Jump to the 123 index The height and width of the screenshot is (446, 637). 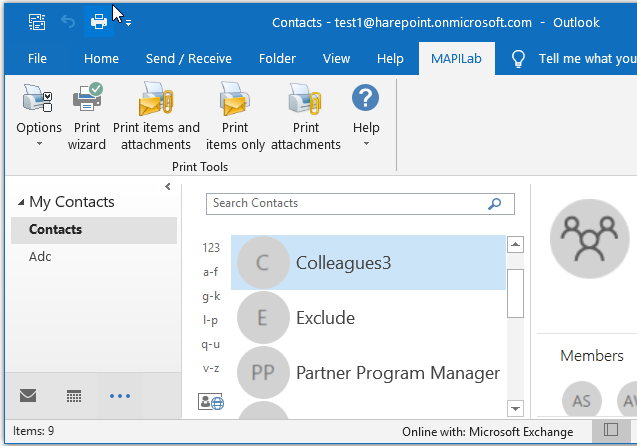(211, 247)
